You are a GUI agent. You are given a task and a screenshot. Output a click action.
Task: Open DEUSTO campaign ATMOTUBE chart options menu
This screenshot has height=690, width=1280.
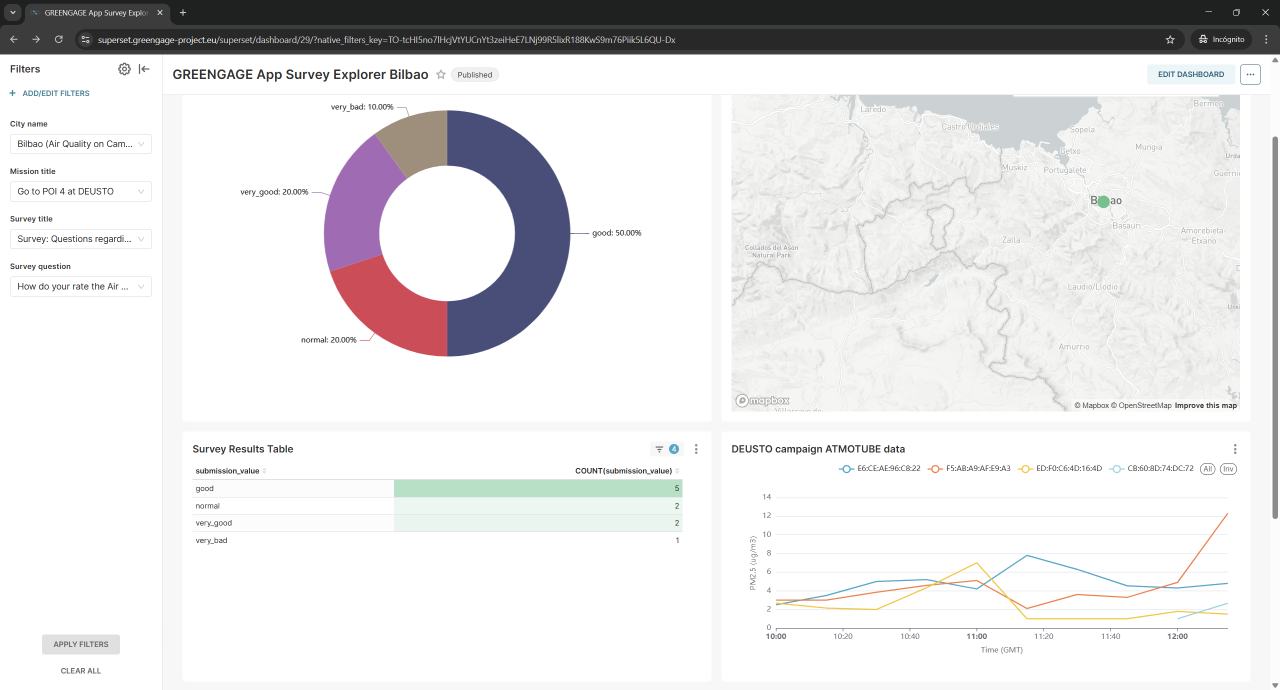pos(1235,449)
